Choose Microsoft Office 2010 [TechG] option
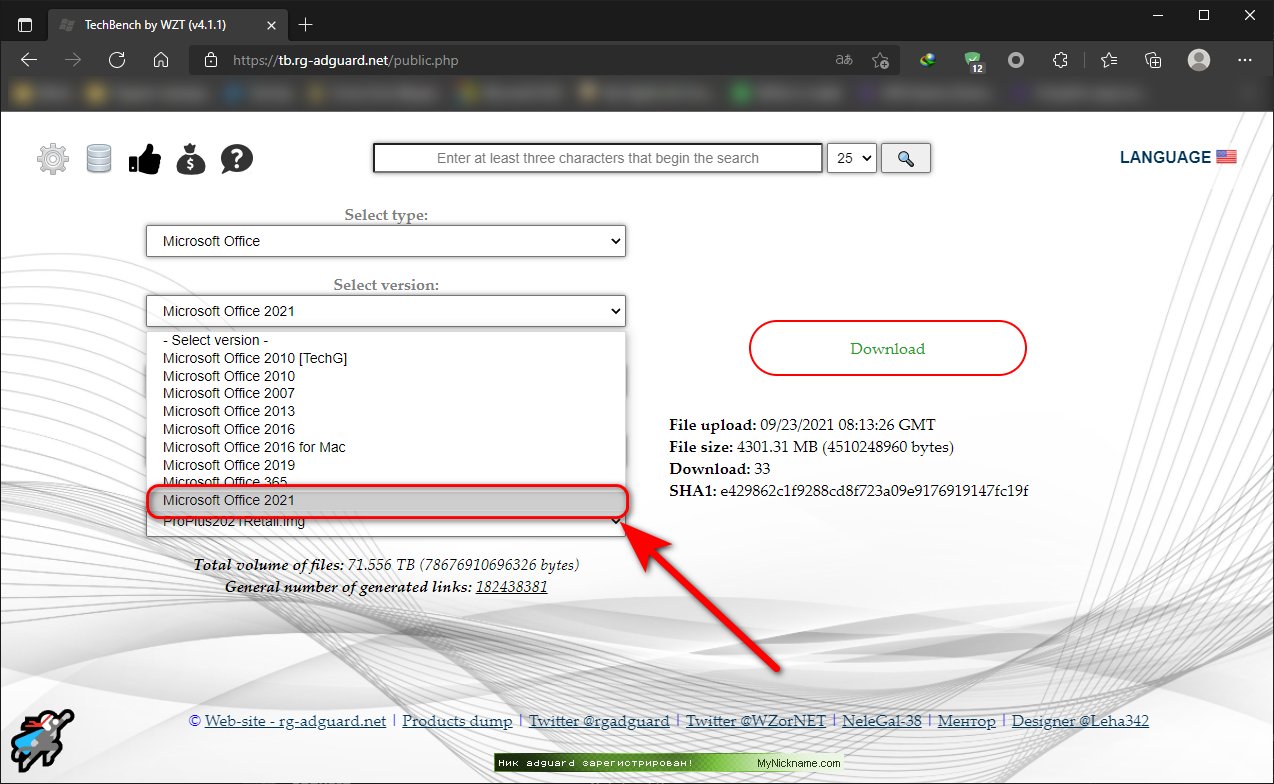The height and width of the screenshot is (784, 1274). tap(255, 358)
